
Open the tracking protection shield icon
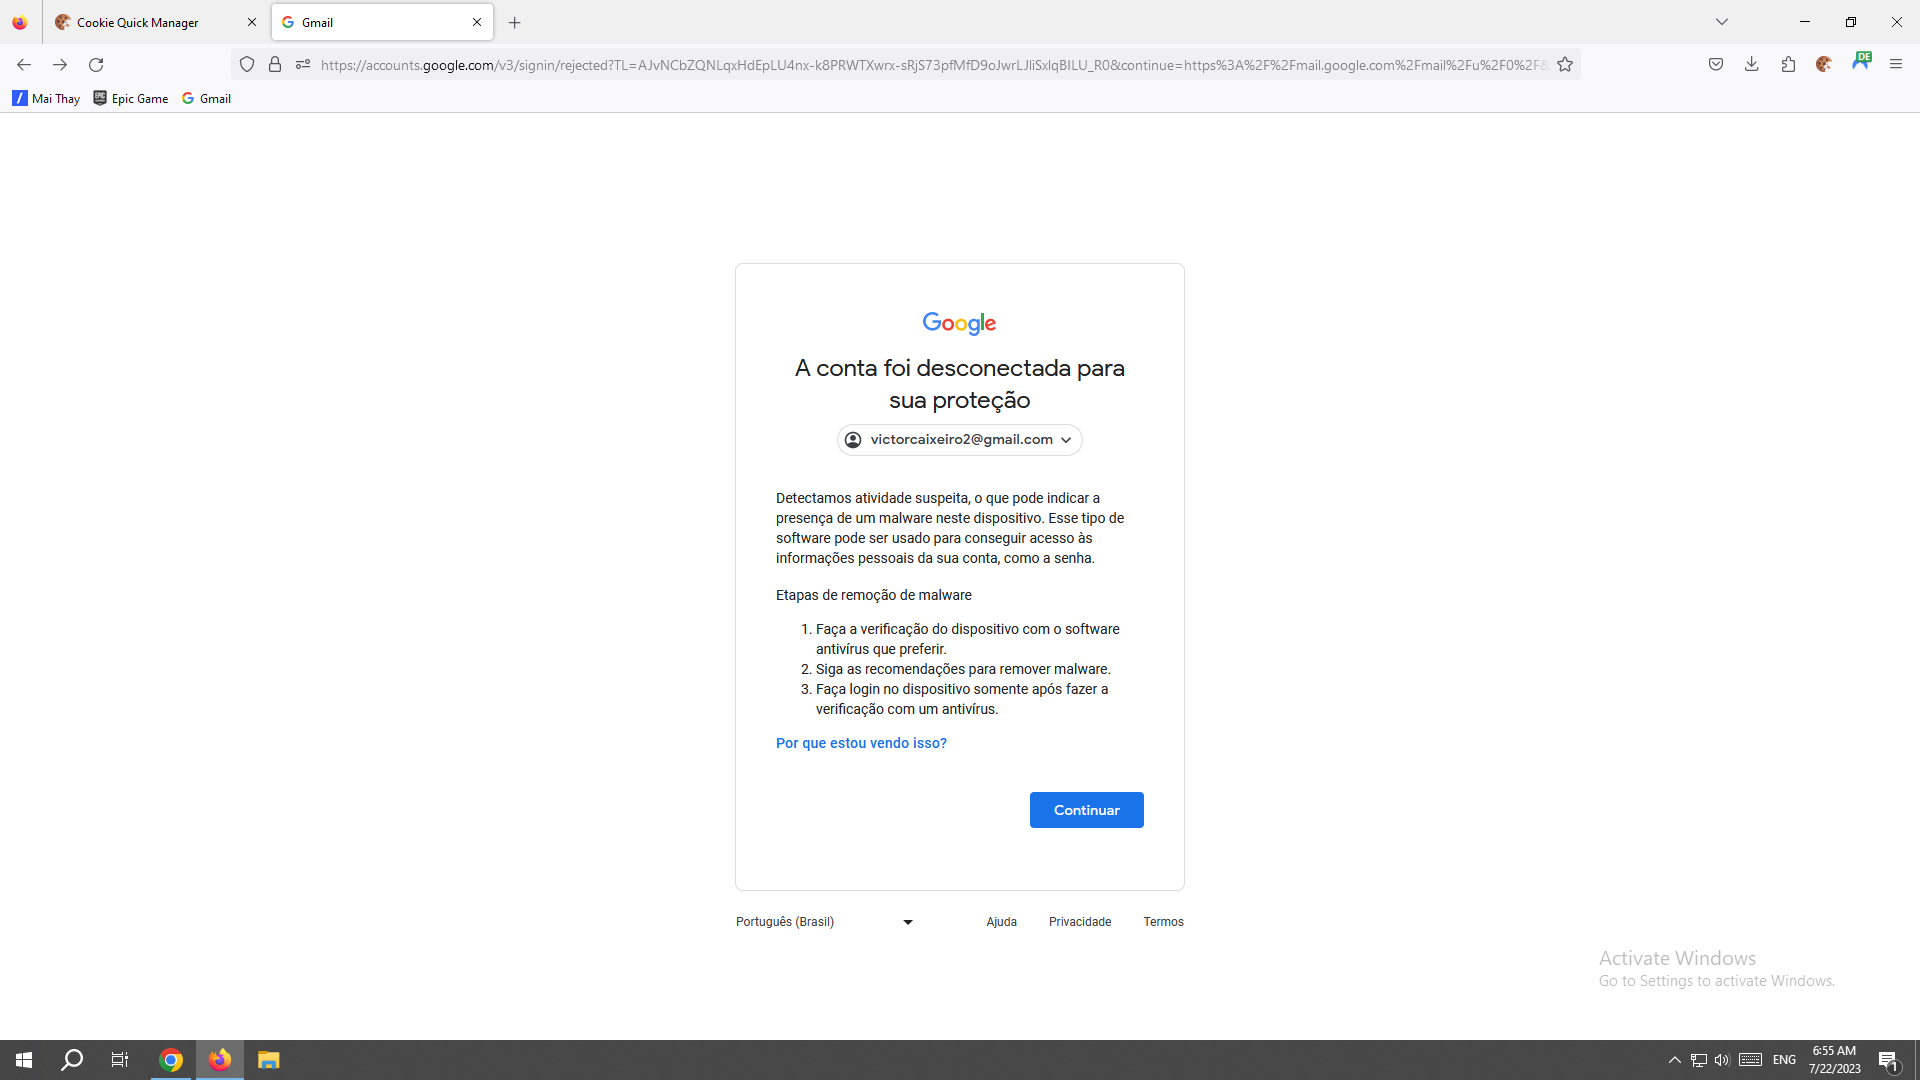(247, 65)
